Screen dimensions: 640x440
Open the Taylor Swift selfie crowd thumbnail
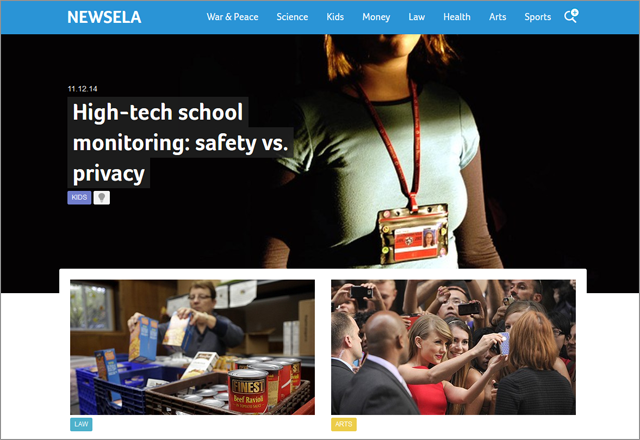(453, 347)
